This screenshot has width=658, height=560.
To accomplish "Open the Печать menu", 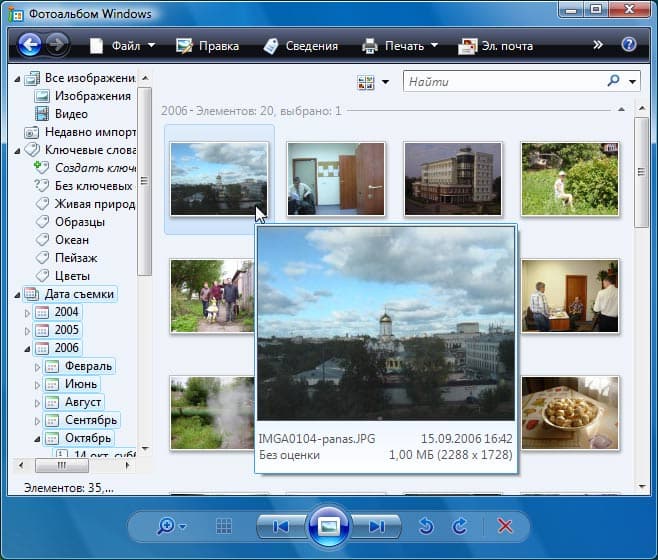I will (x=400, y=45).
